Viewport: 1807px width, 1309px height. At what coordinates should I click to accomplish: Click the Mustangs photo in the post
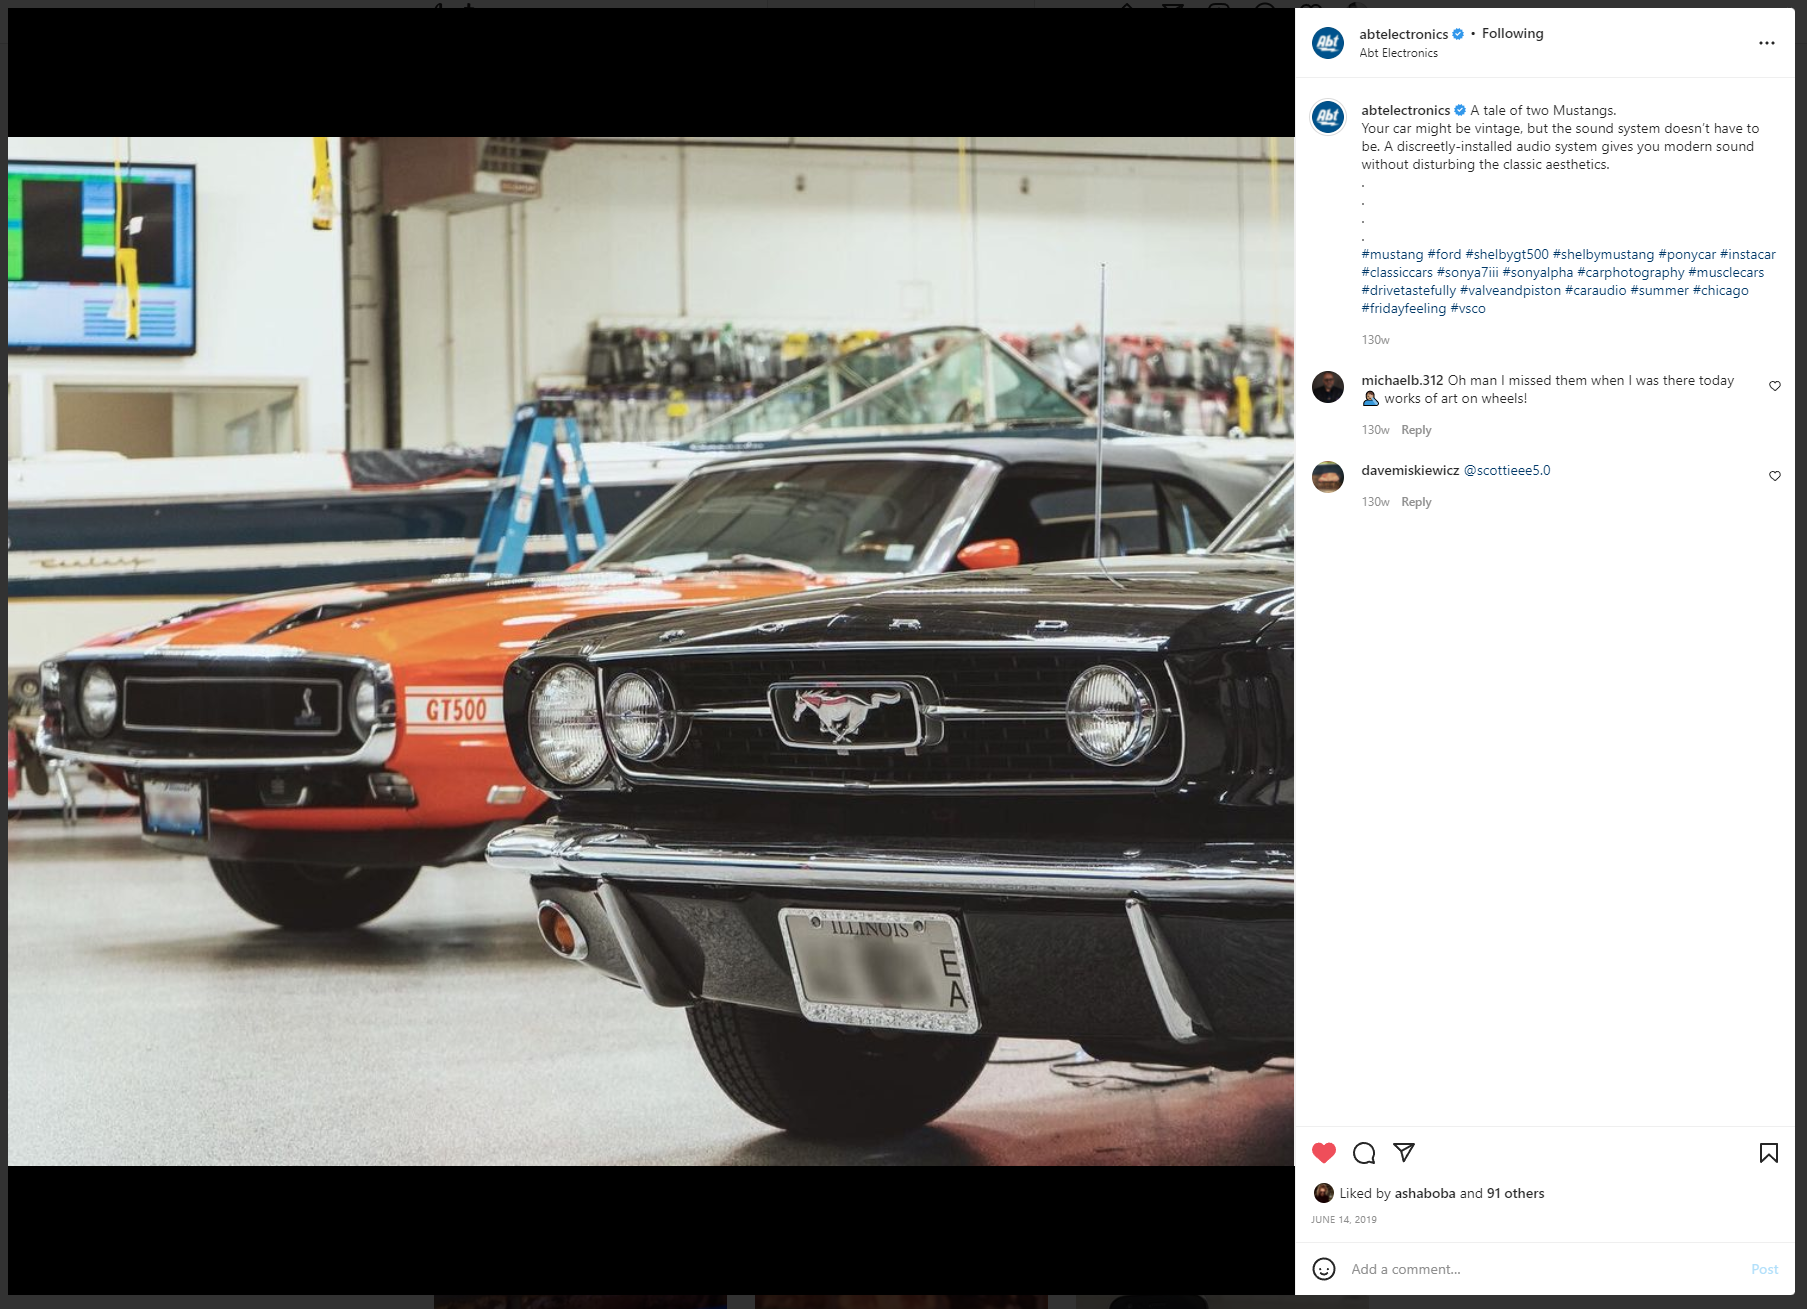tap(651, 651)
